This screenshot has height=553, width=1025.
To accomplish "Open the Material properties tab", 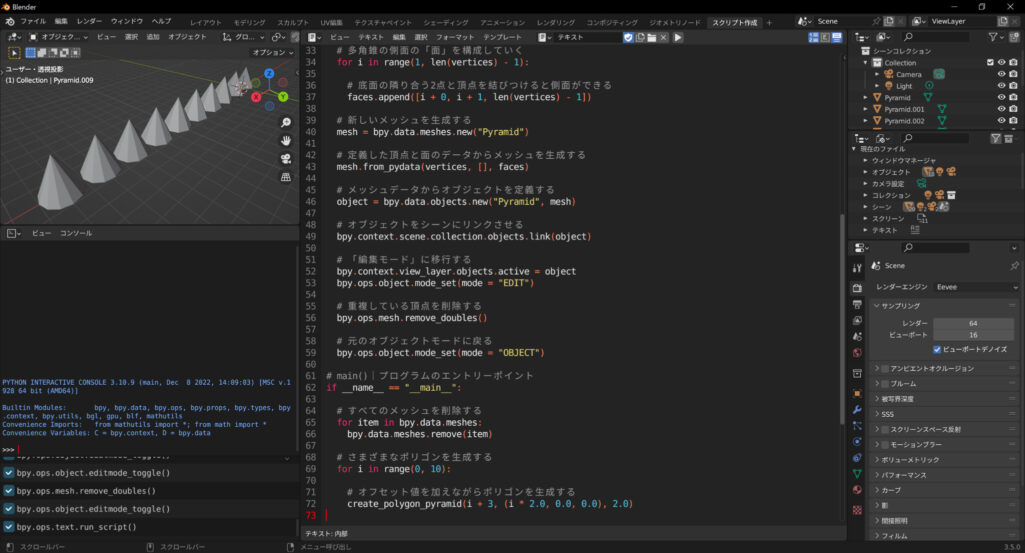I will point(857,490).
